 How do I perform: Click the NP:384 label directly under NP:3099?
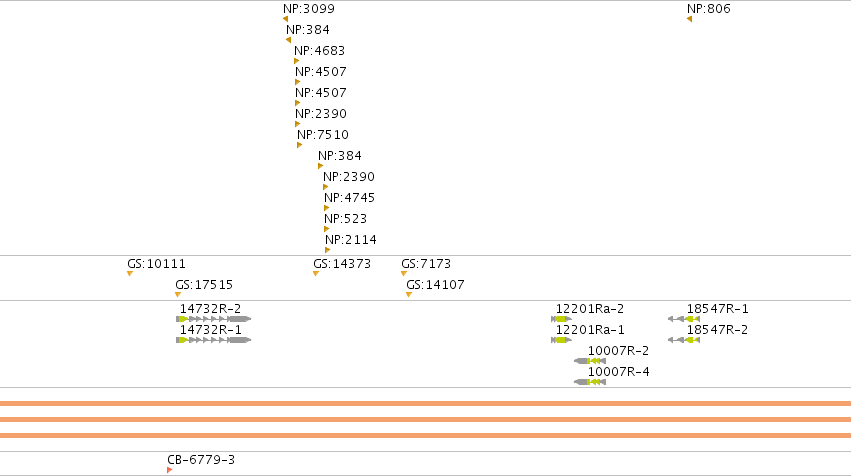308,30
